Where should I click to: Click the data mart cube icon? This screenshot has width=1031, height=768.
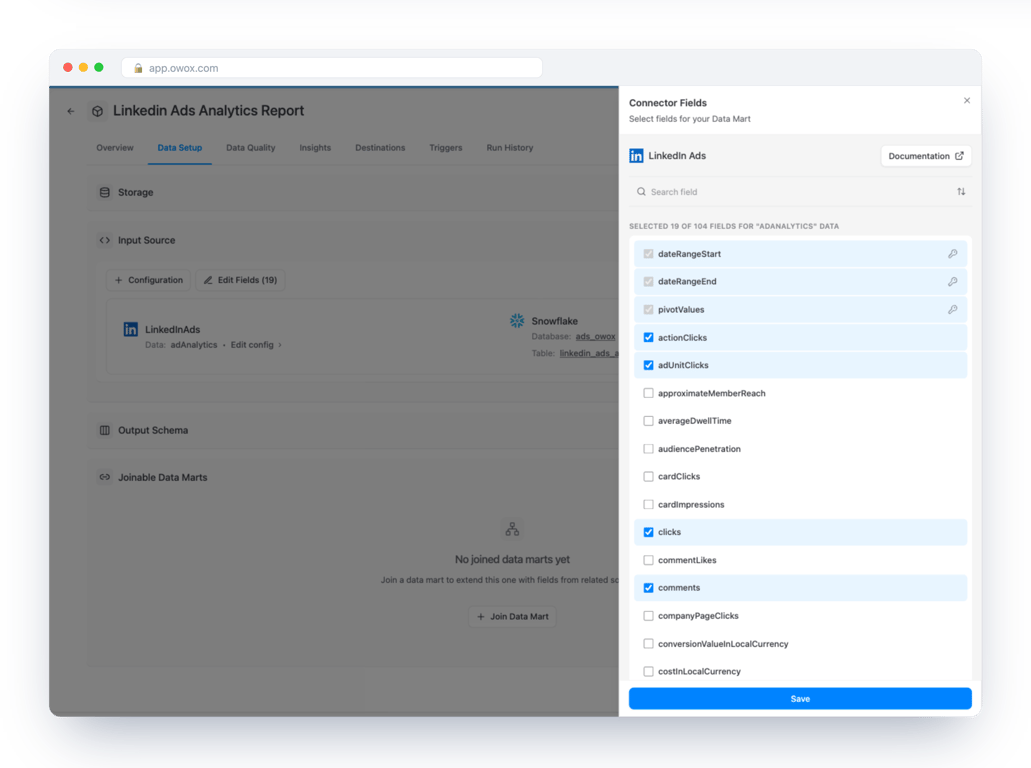(x=97, y=111)
